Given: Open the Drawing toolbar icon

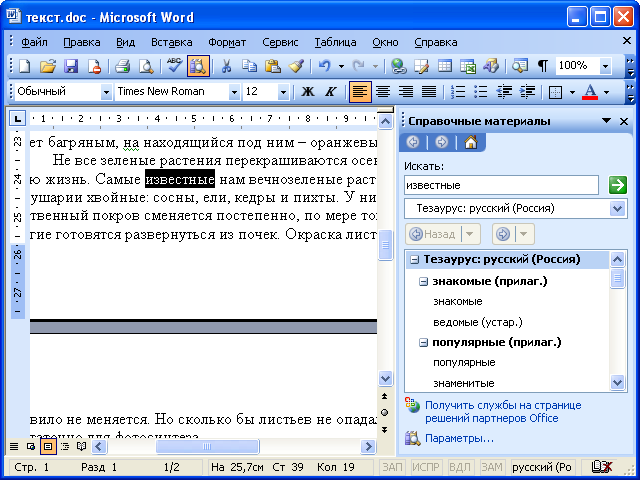Looking at the screenshot, I should point(491,66).
